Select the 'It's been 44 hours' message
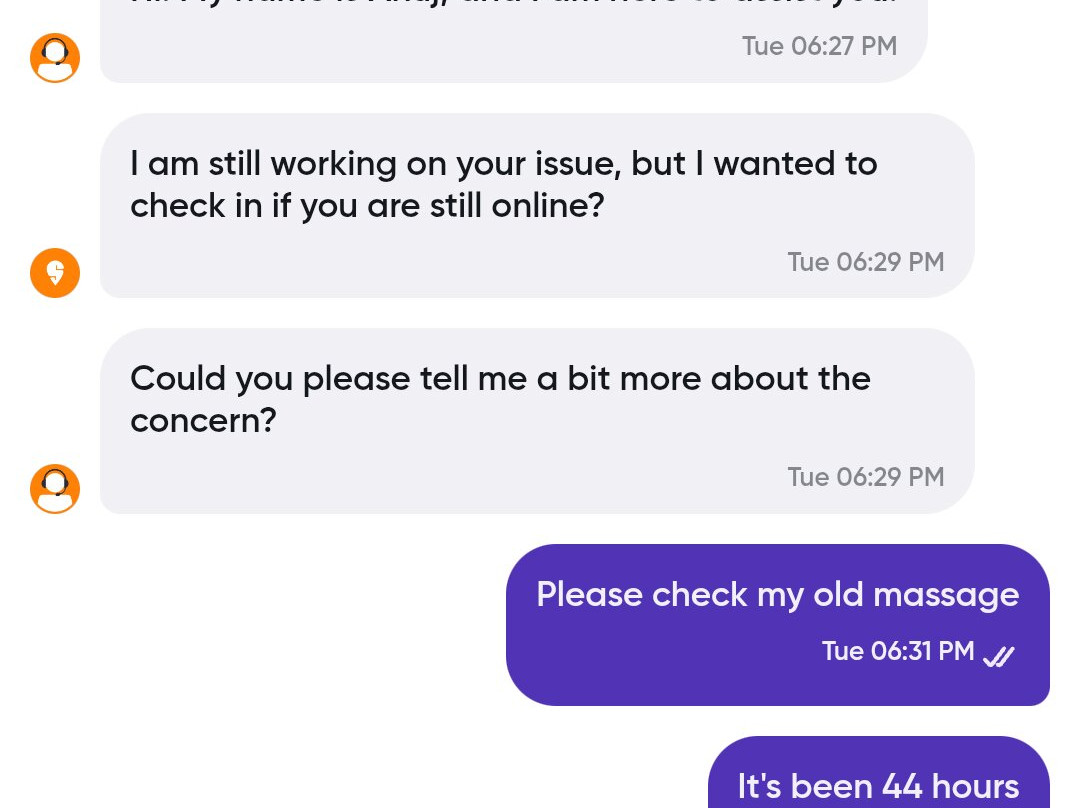 pyautogui.click(x=878, y=786)
